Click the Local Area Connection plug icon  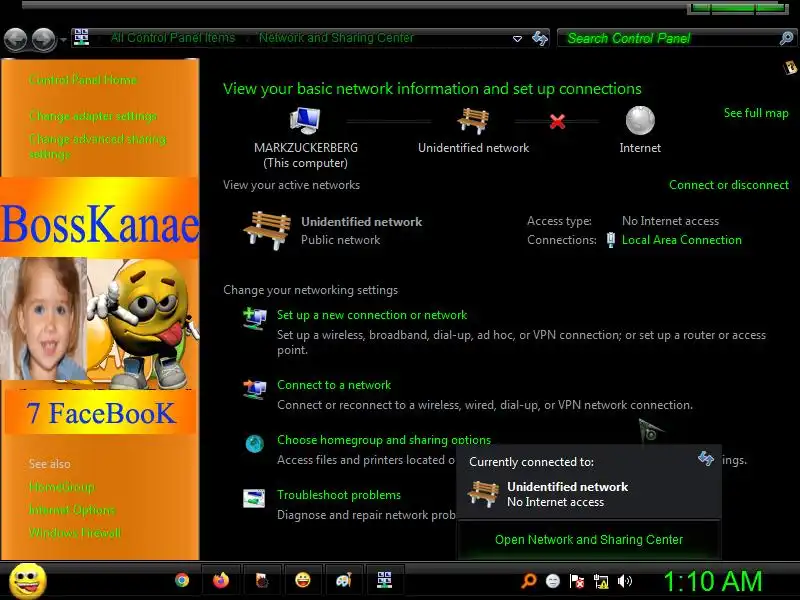pyautogui.click(x=610, y=240)
